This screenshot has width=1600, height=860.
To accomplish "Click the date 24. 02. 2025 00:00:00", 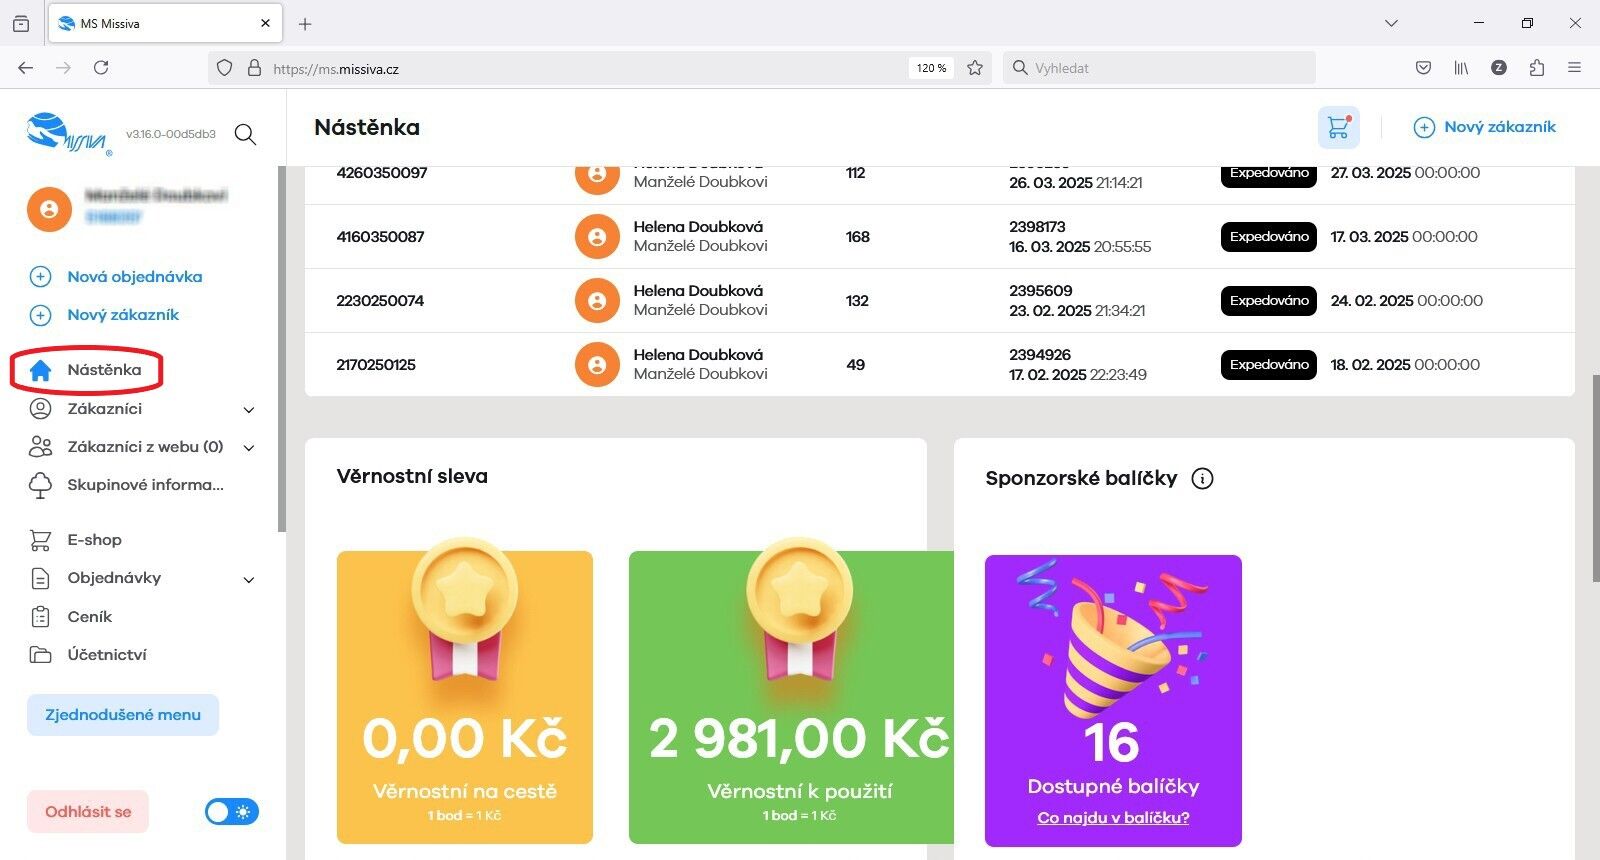I will (1406, 301).
